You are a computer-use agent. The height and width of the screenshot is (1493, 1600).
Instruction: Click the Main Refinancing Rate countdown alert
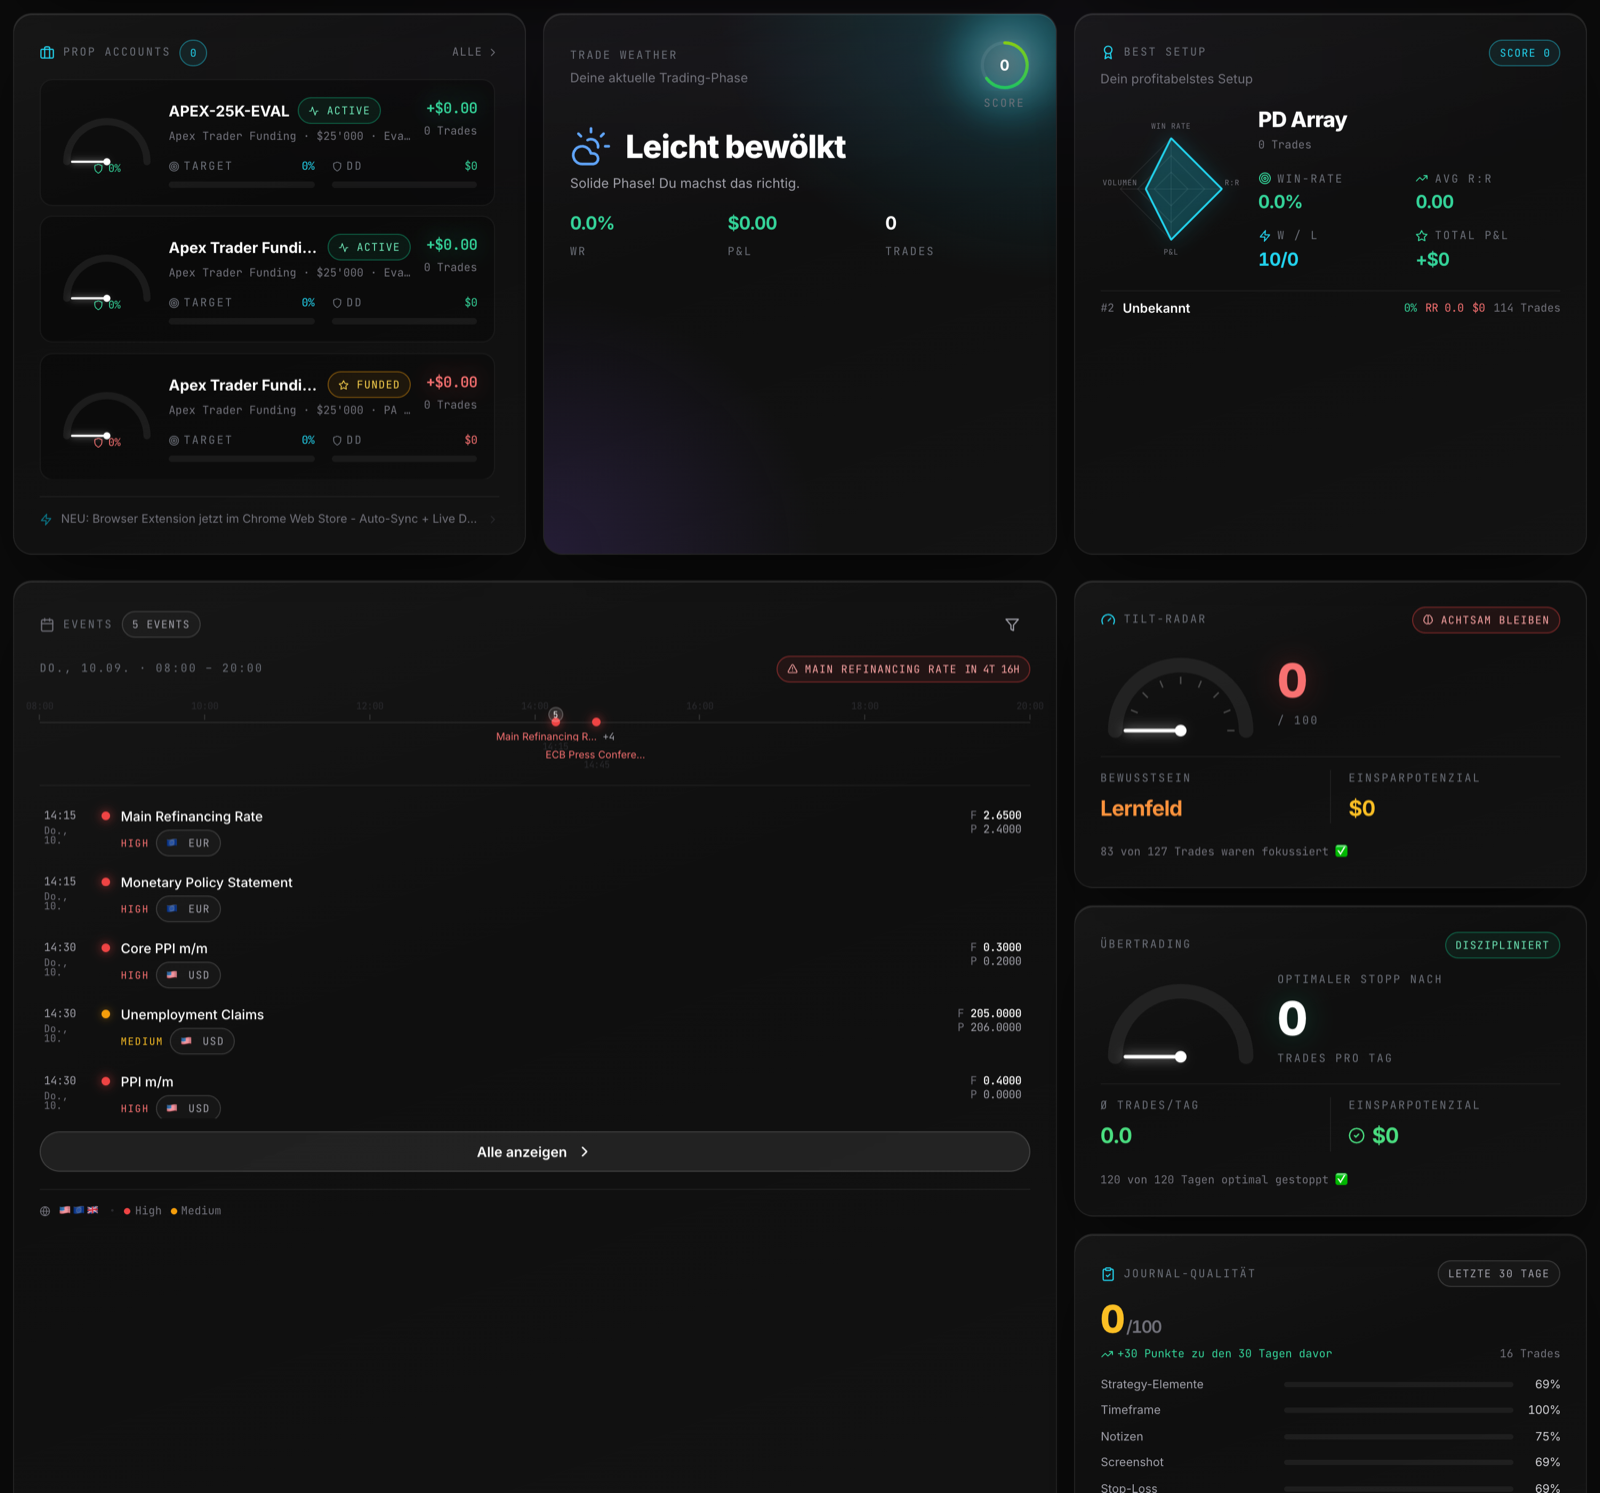coord(903,669)
